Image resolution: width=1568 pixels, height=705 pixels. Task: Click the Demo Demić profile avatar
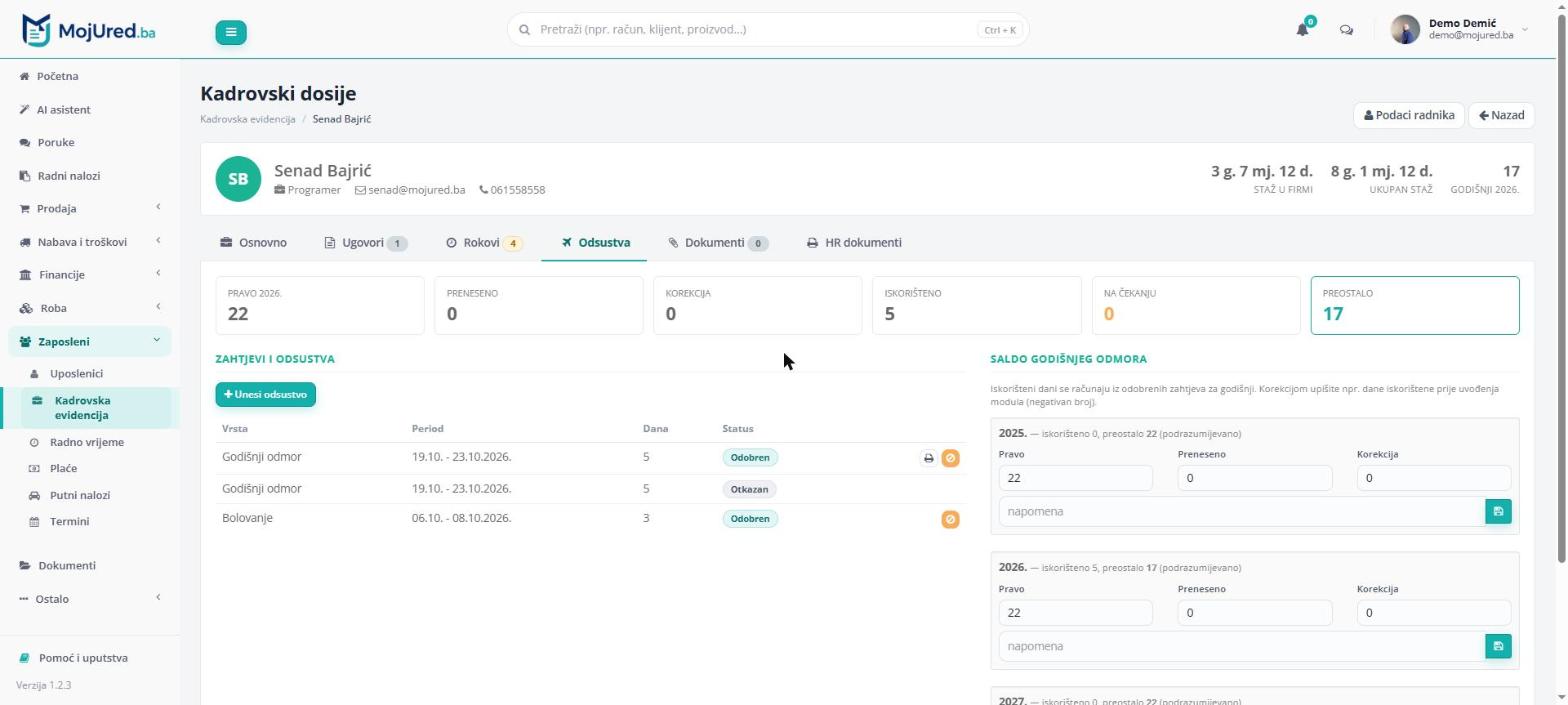(x=1405, y=29)
